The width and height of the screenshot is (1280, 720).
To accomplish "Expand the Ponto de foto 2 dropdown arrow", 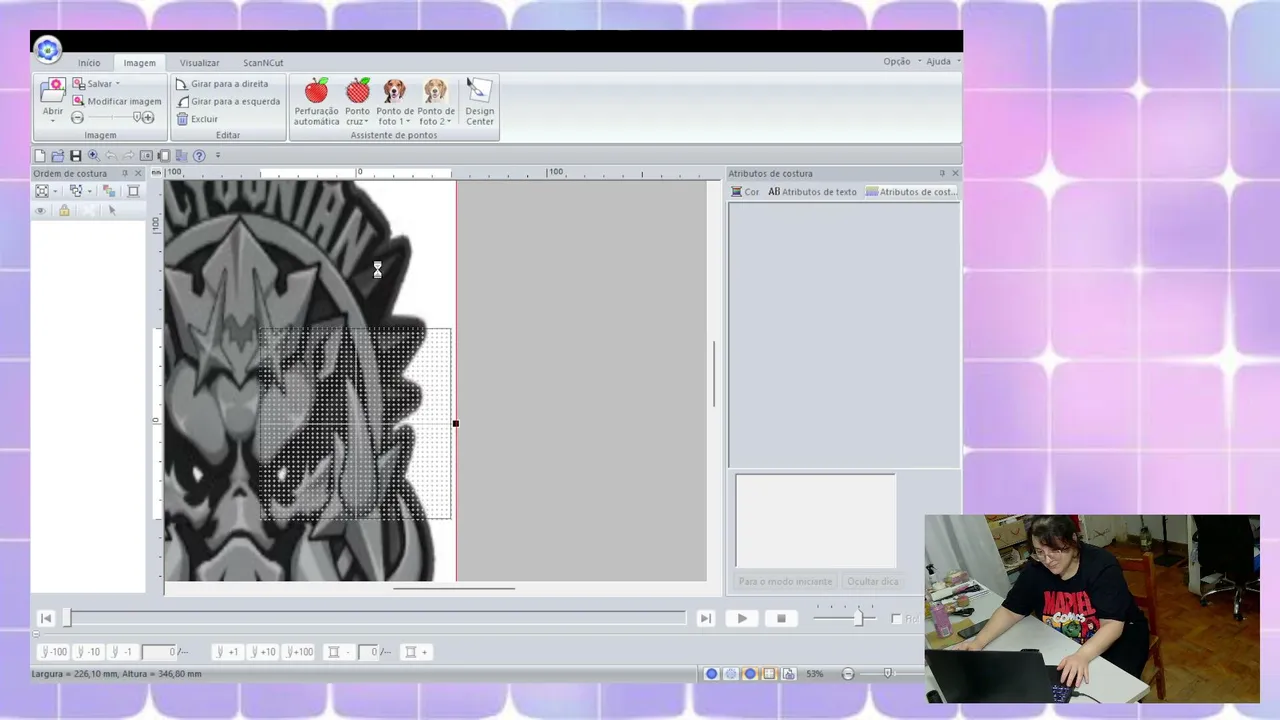I will (x=449, y=122).
